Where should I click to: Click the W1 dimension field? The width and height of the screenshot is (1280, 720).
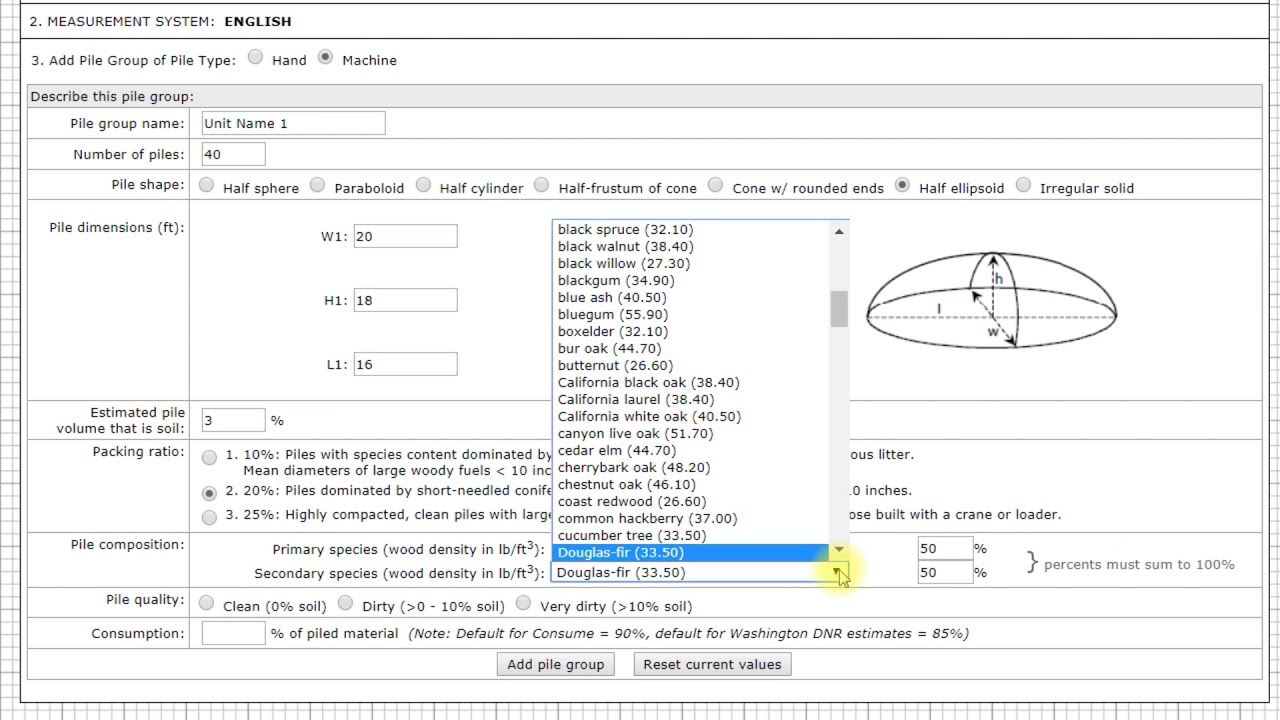click(405, 236)
